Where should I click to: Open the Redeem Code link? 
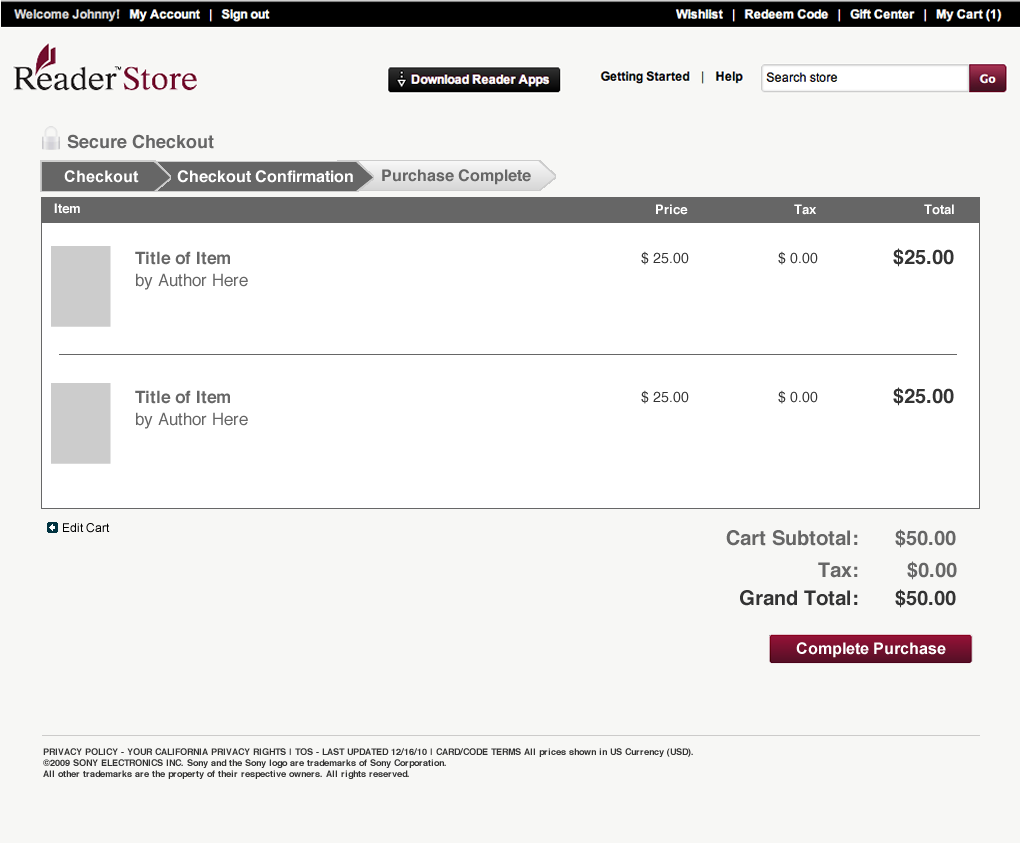pyautogui.click(x=786, y=14)
